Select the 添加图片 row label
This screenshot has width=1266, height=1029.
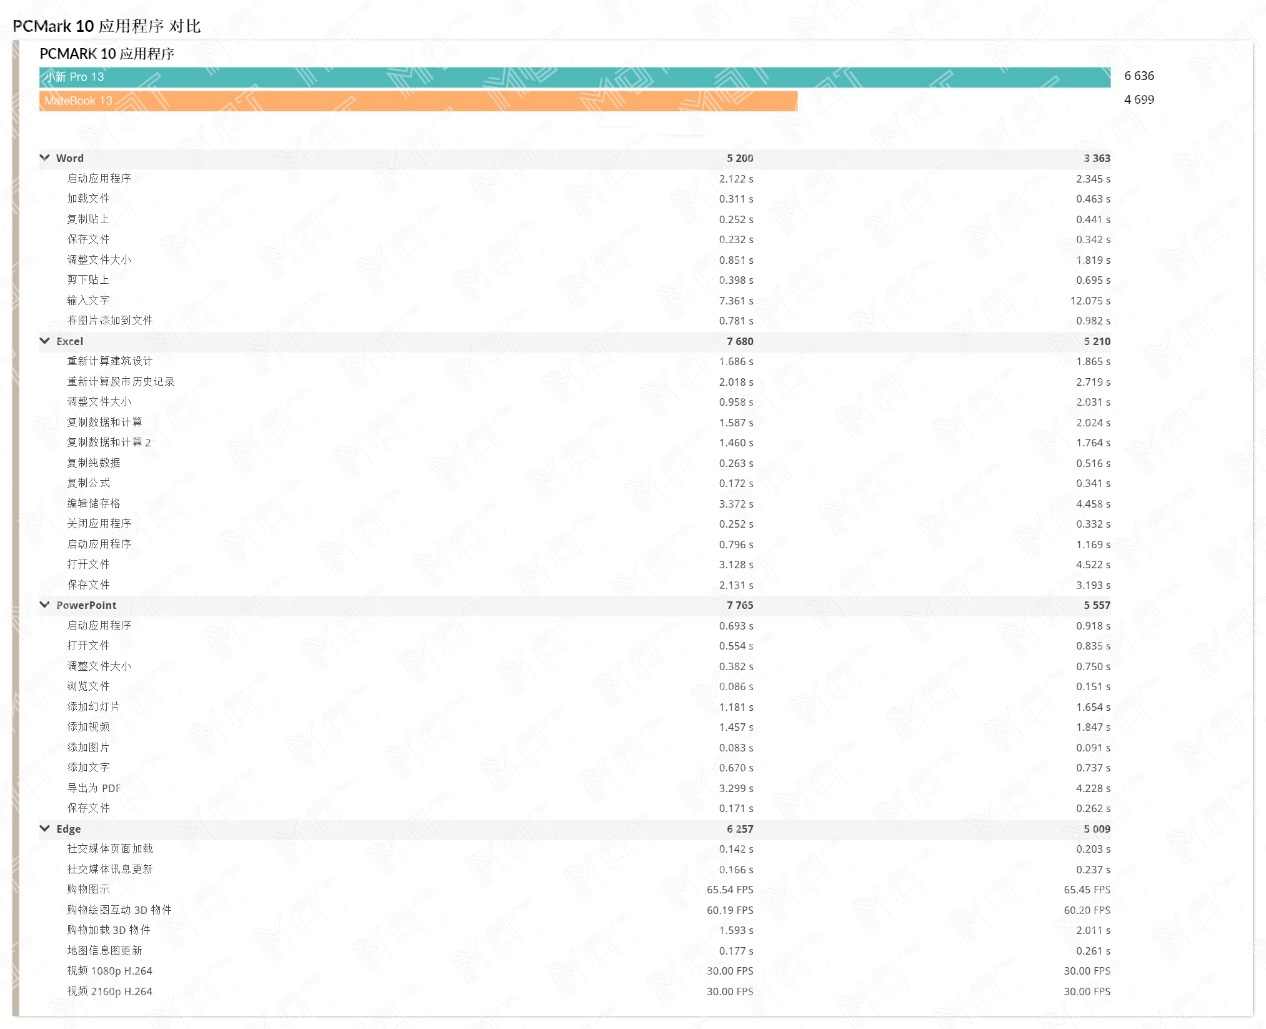coord(88,747)
